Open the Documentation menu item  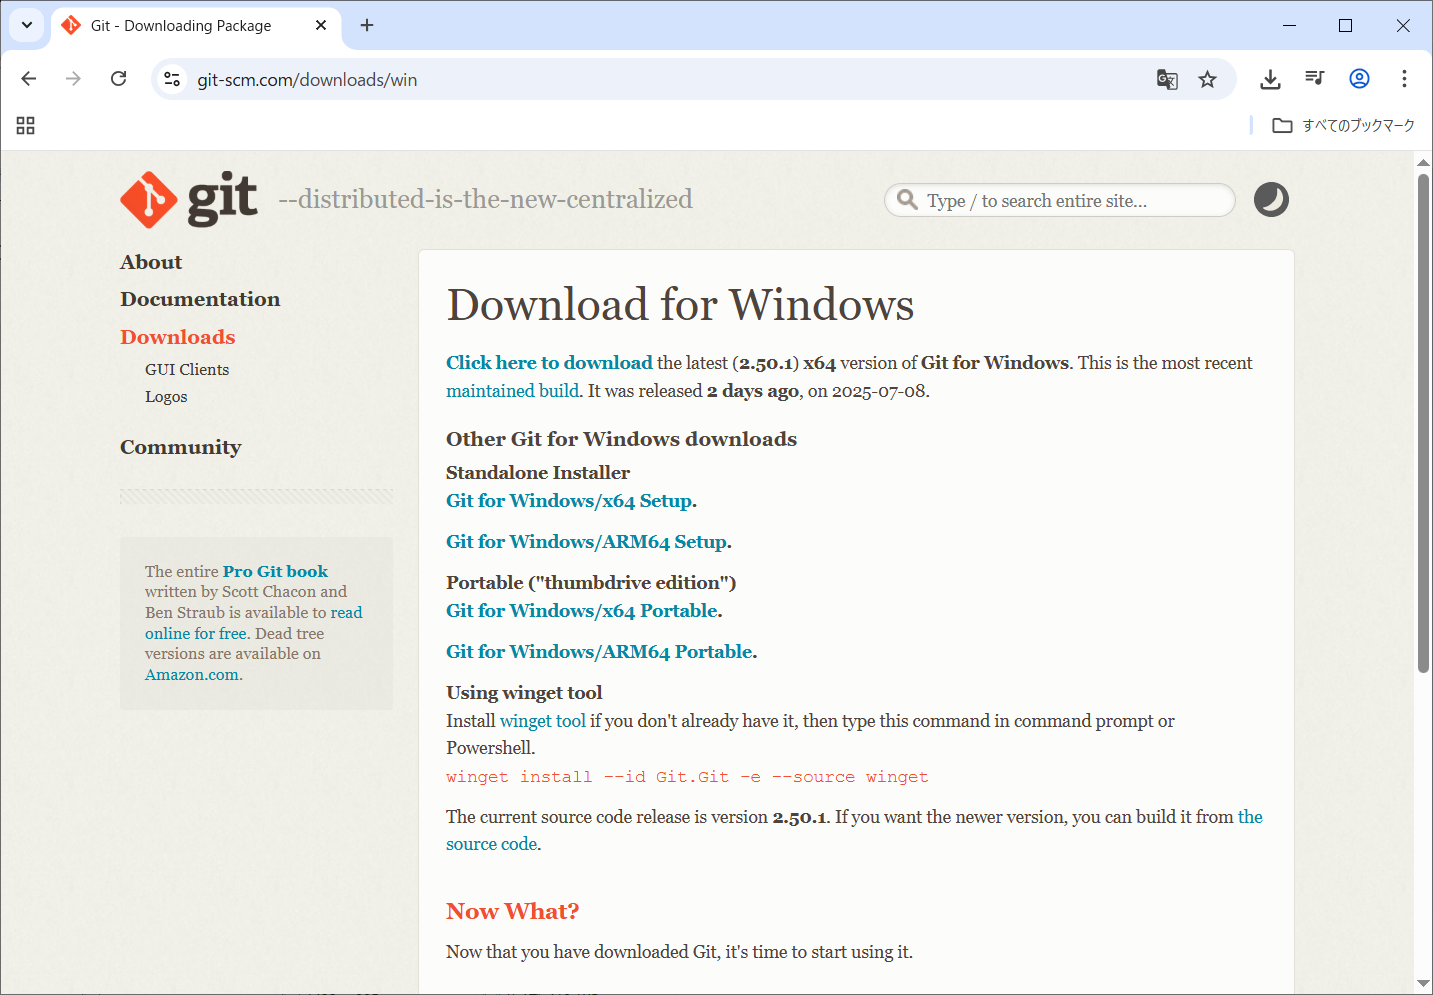click(200, 299)
